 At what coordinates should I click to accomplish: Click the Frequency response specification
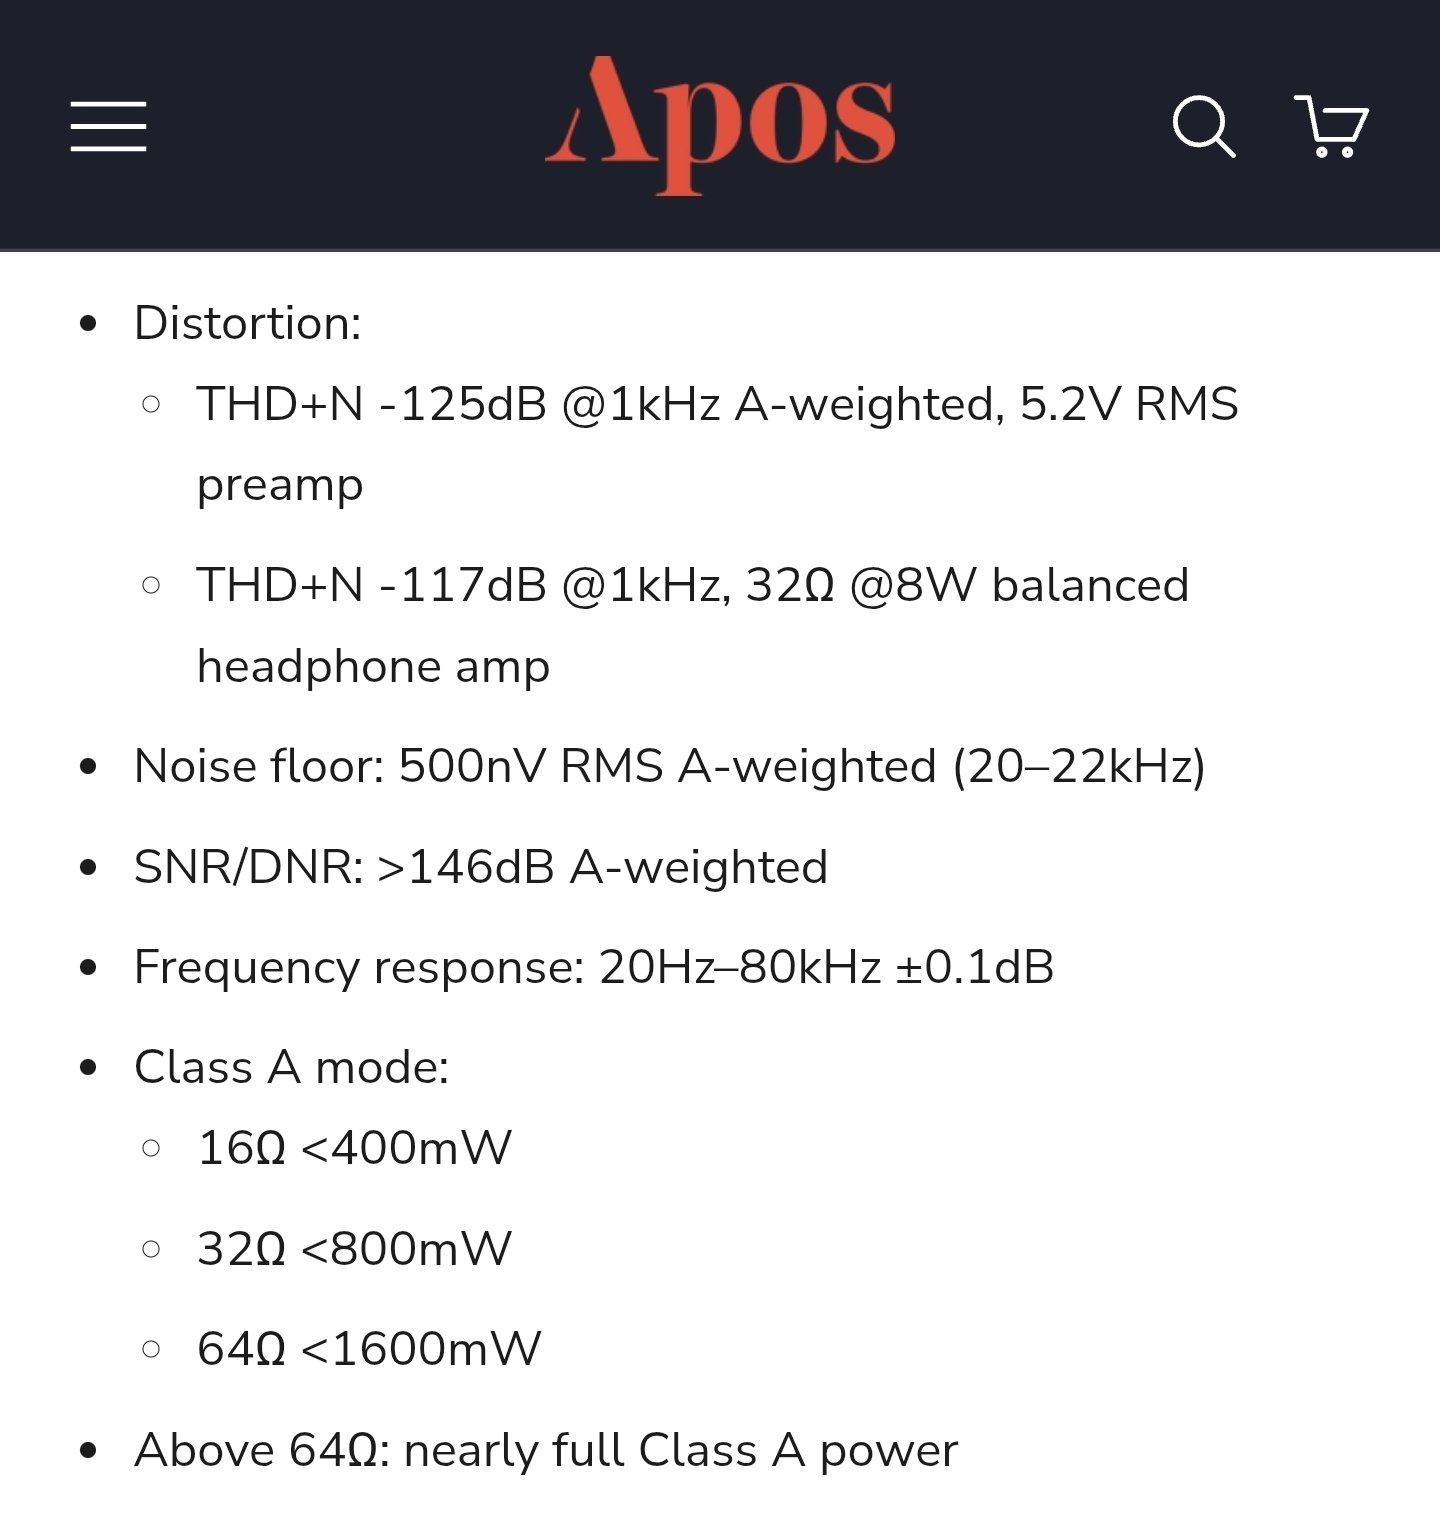593,967
